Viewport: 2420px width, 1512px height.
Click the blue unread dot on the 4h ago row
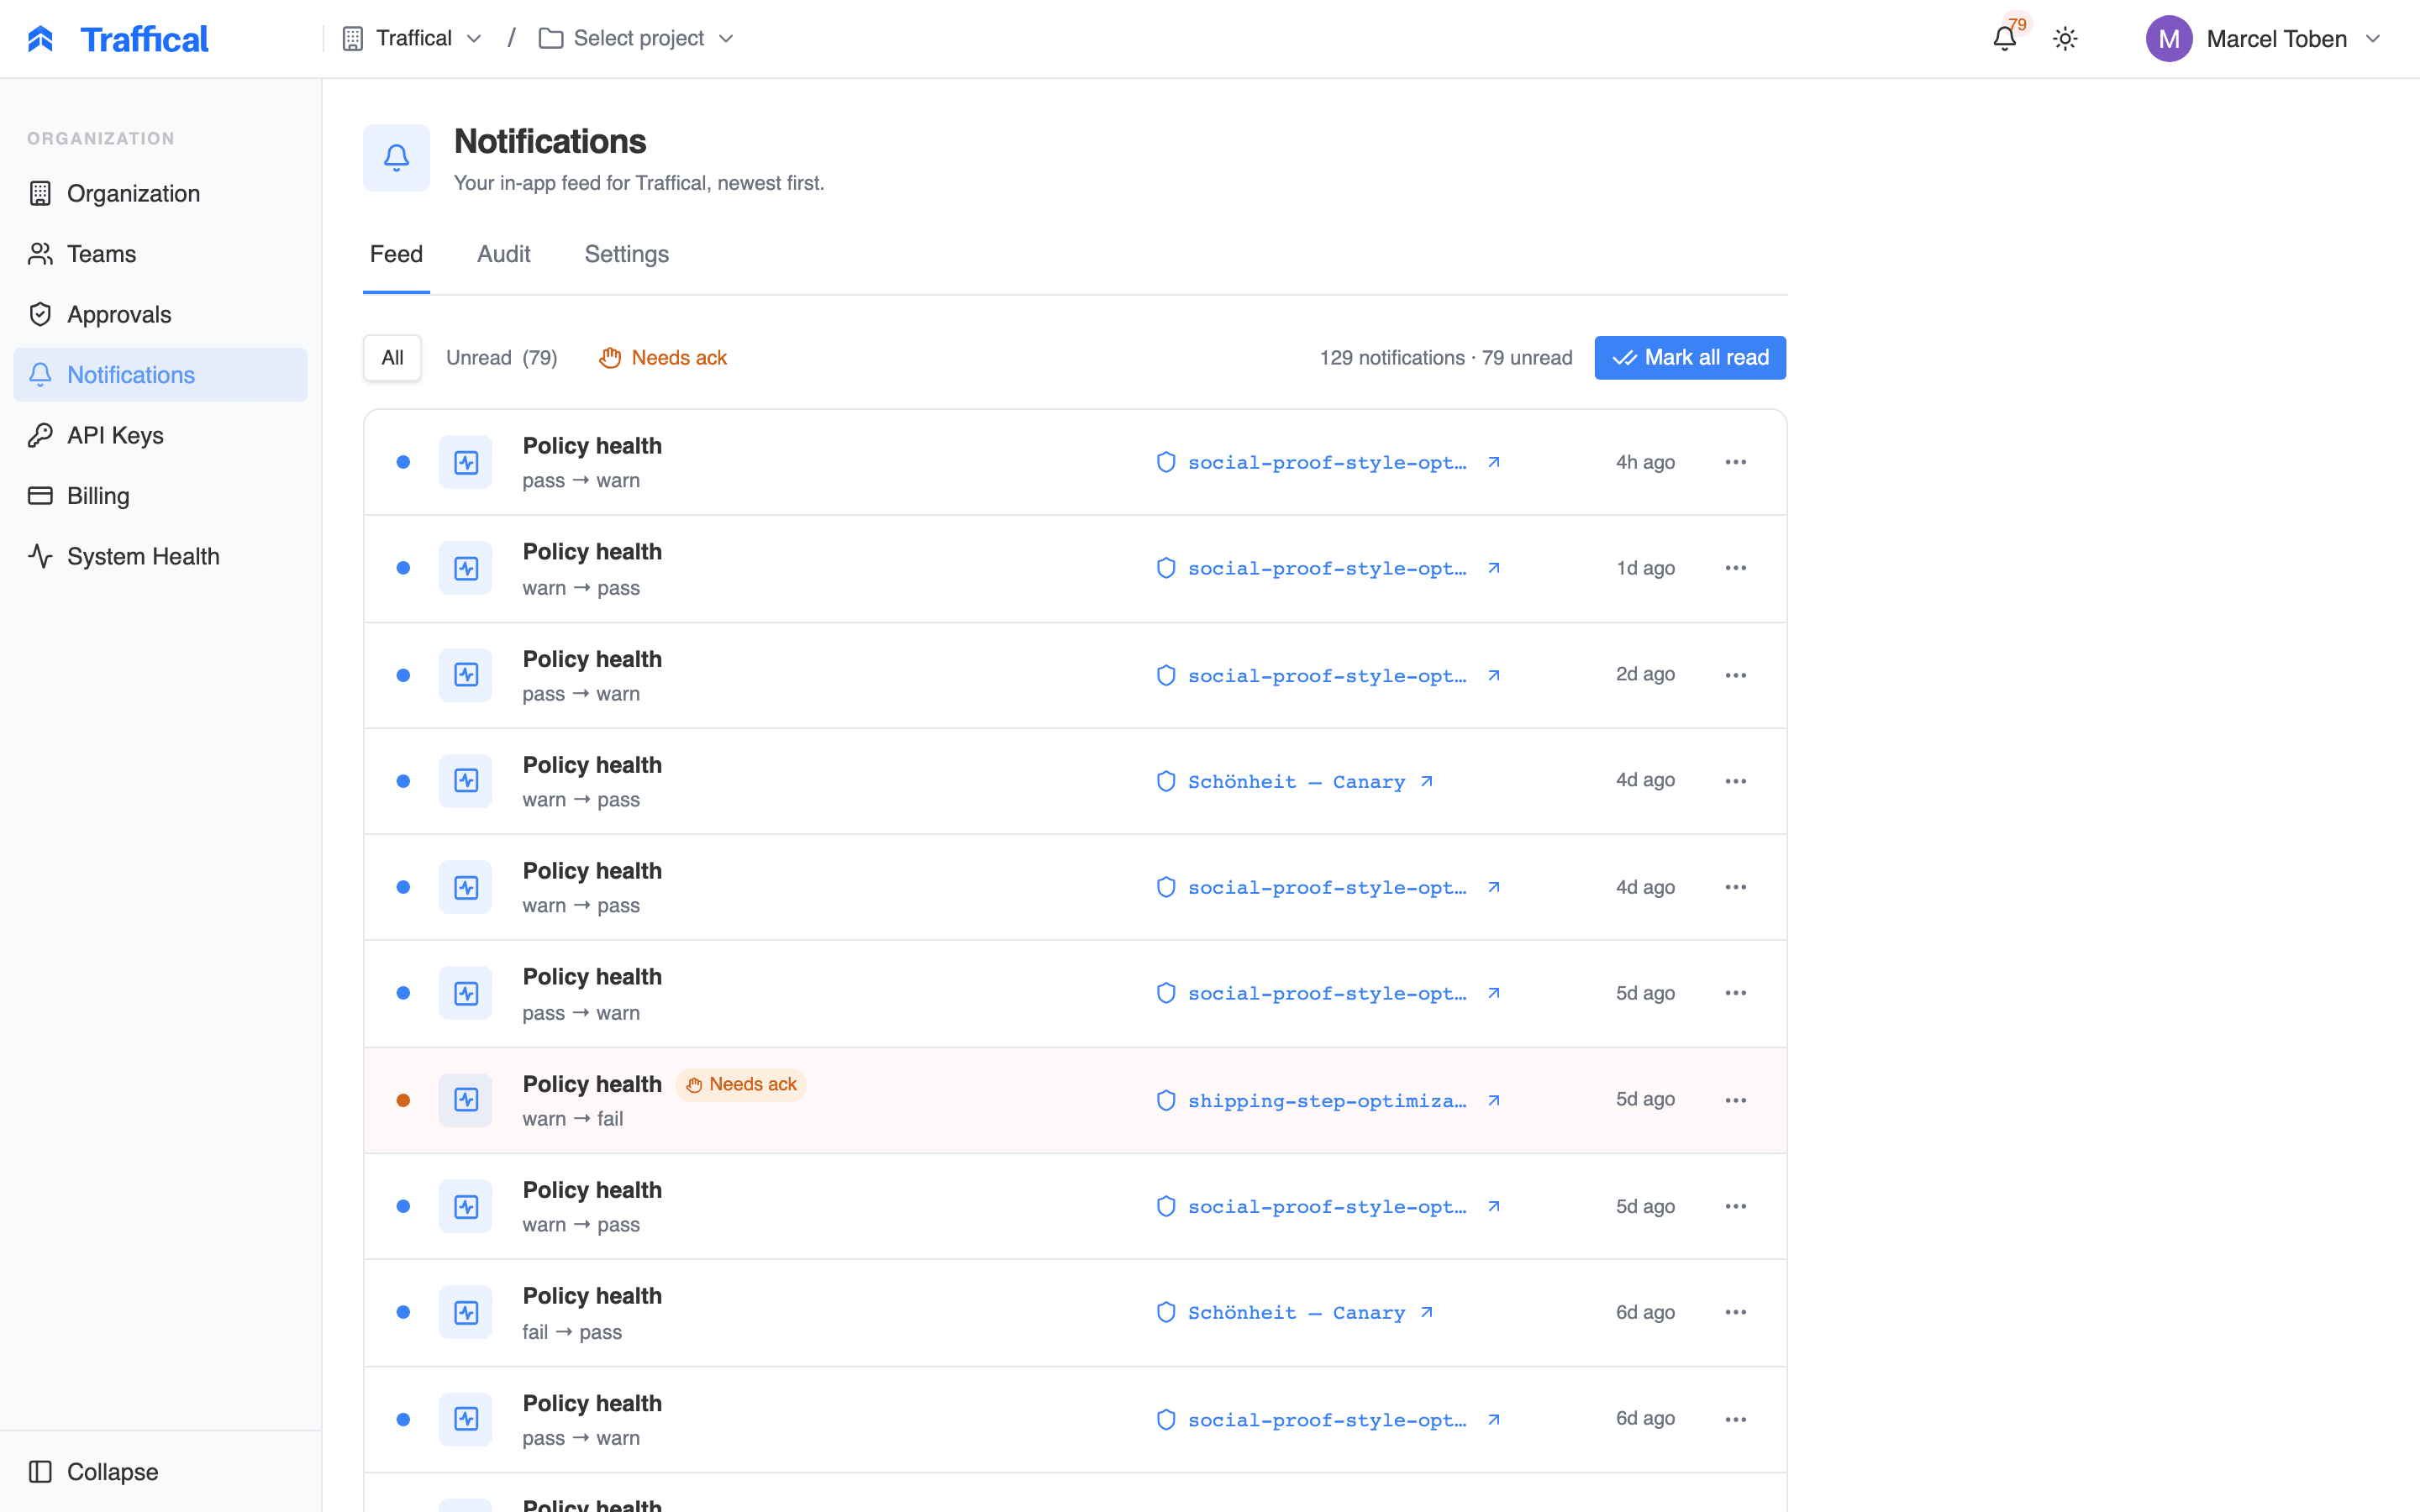(x=403, y=462)
